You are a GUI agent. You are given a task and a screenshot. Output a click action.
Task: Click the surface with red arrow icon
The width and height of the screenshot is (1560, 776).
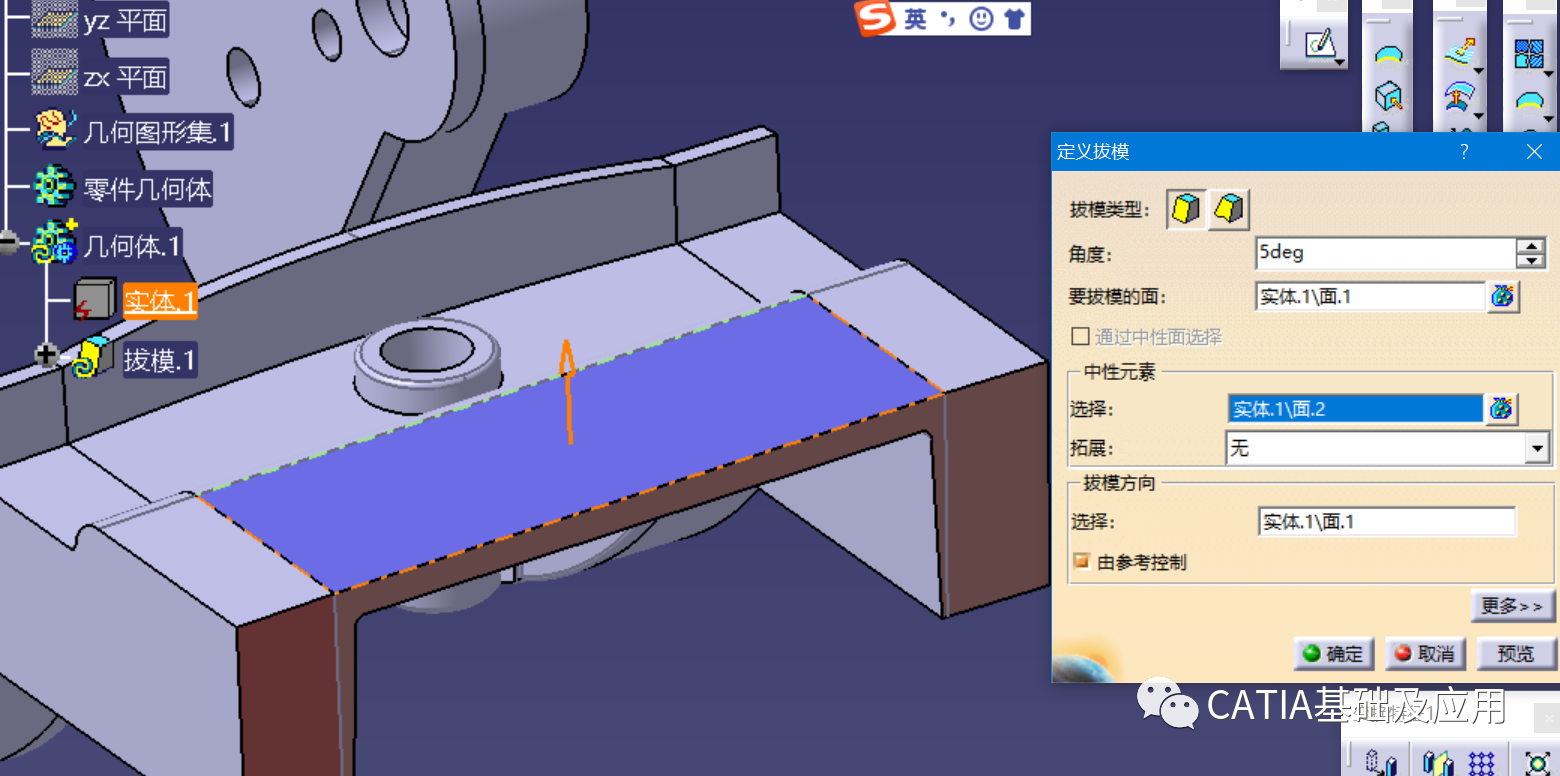1459,53
